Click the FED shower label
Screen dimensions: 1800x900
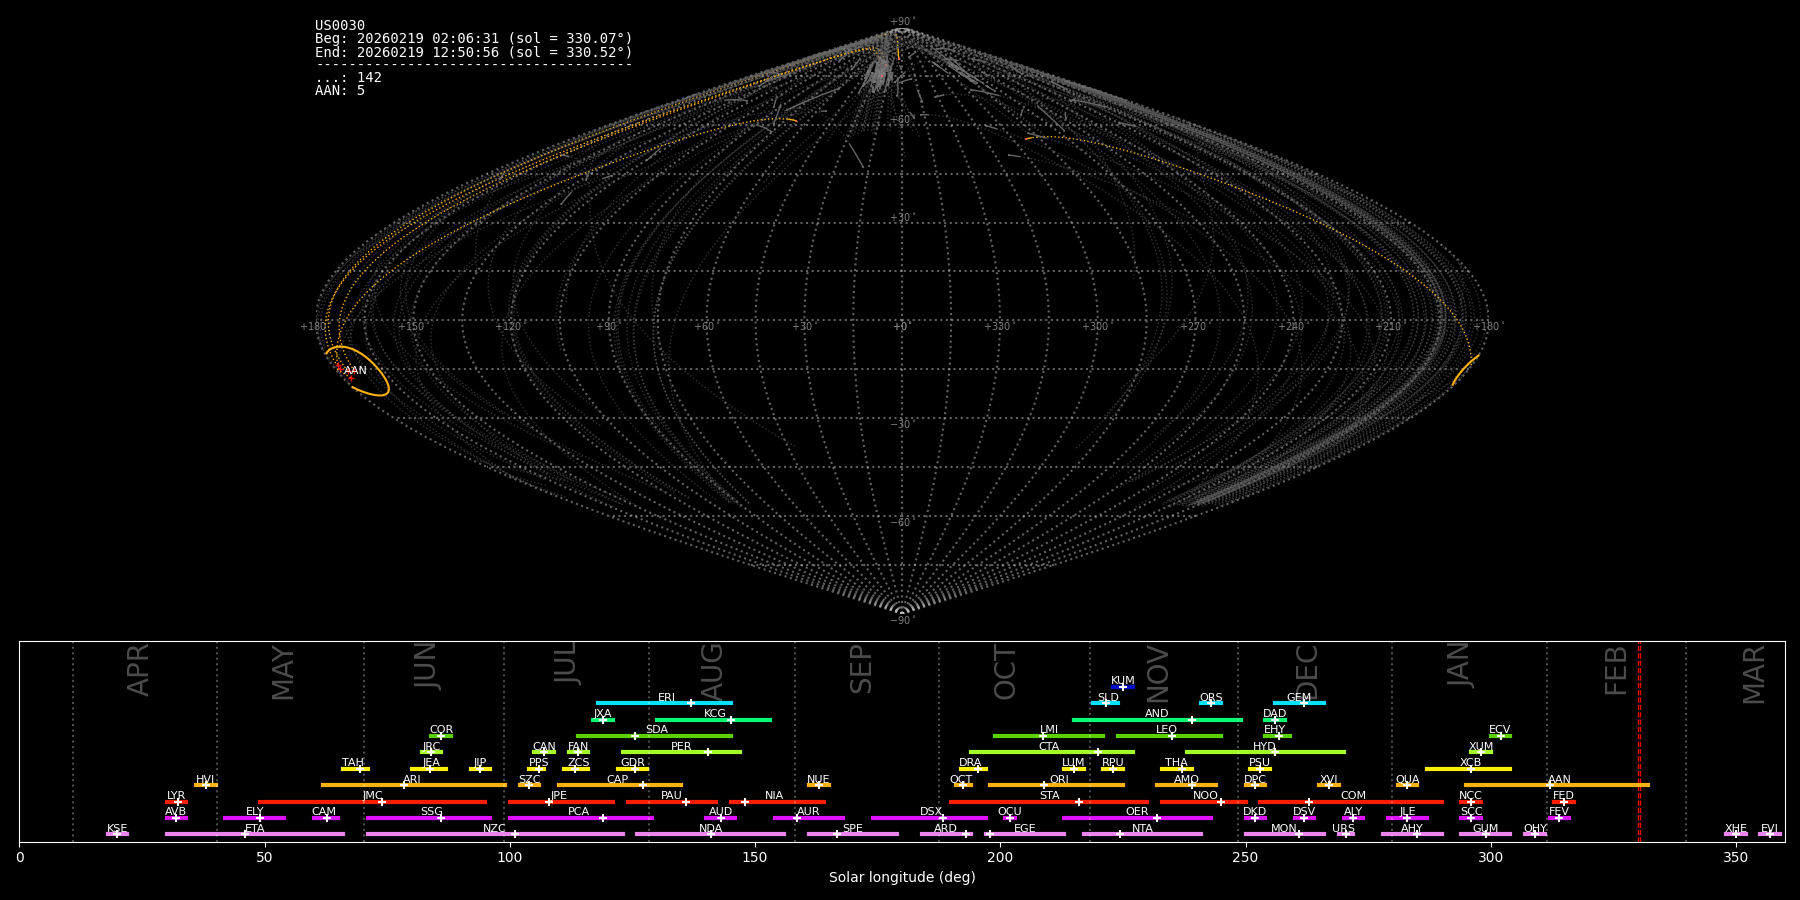[x=1564, y=796]
